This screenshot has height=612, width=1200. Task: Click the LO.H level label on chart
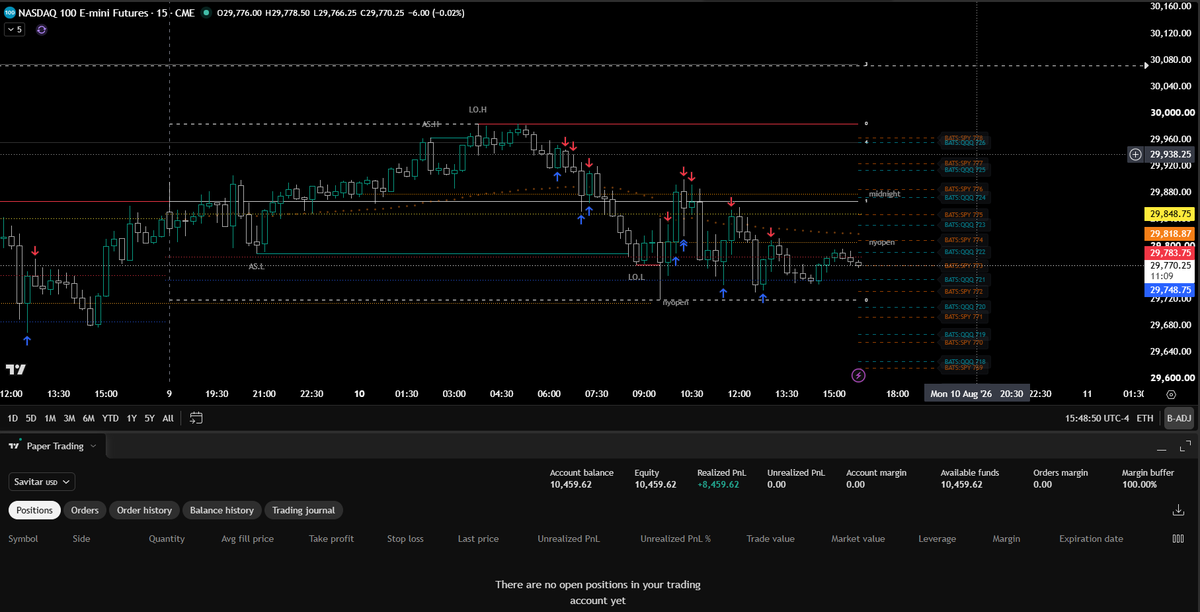(477, 108)
